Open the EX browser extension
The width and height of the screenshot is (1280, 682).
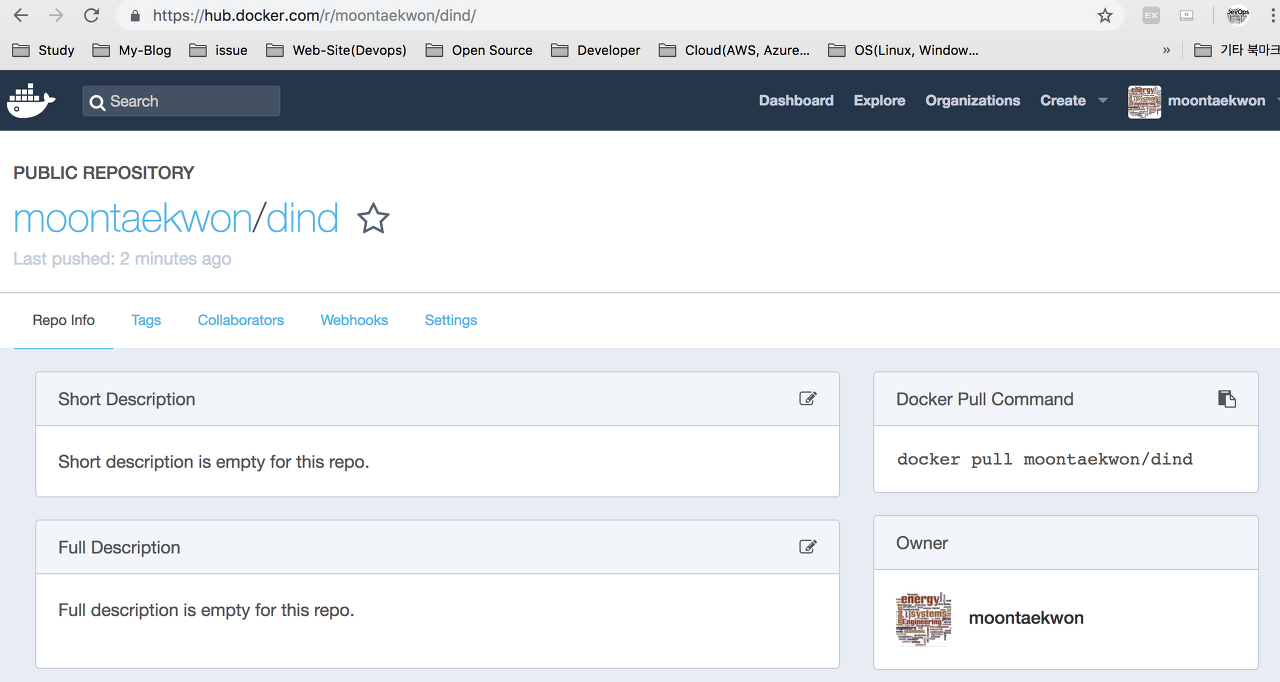(1151, 15)
